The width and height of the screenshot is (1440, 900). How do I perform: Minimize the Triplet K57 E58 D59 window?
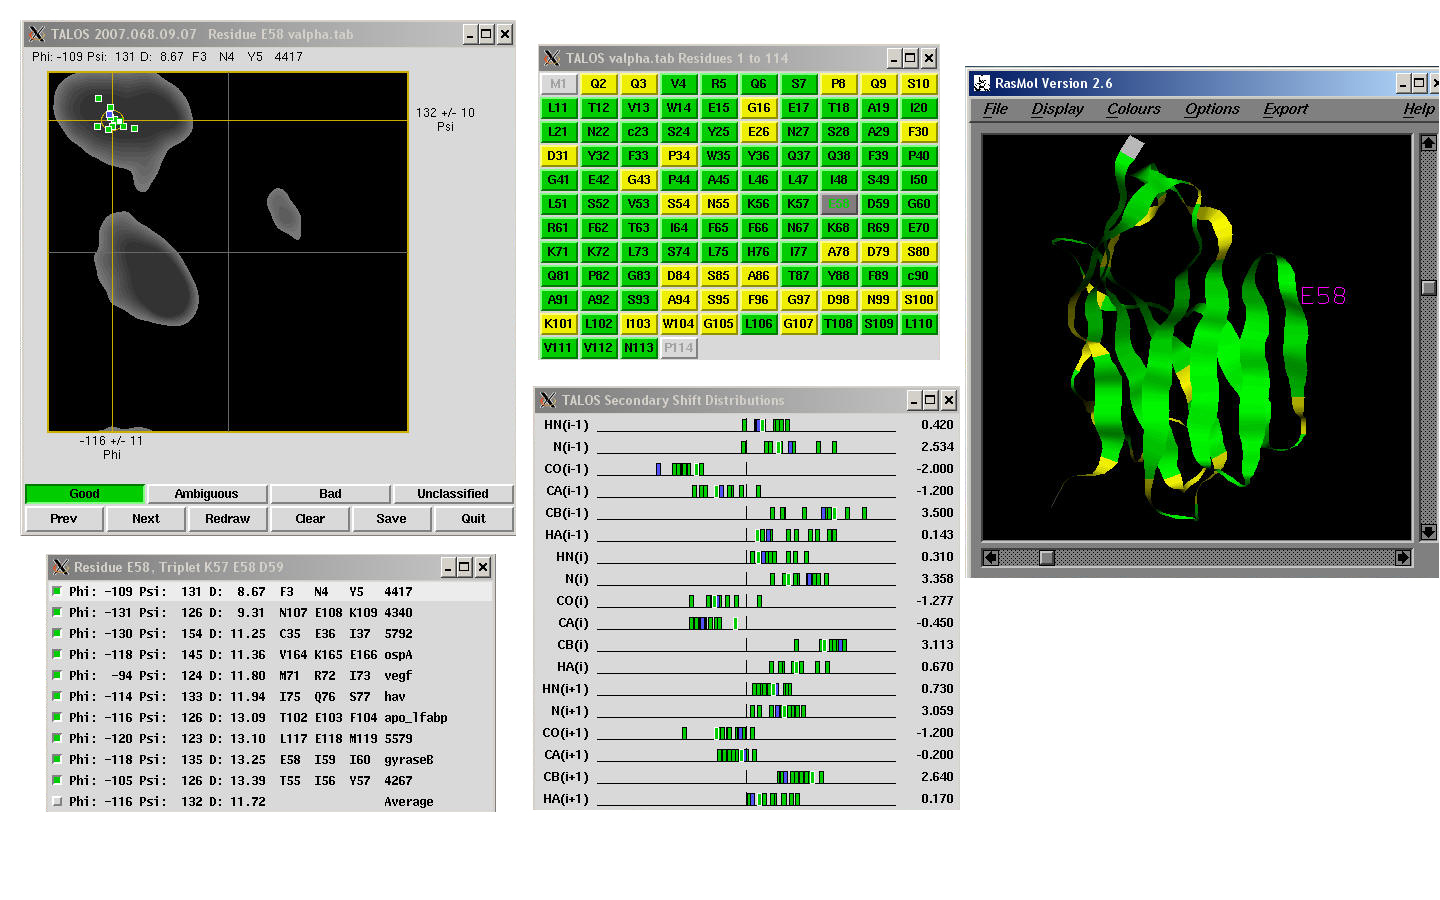click(x=449, y=567)
